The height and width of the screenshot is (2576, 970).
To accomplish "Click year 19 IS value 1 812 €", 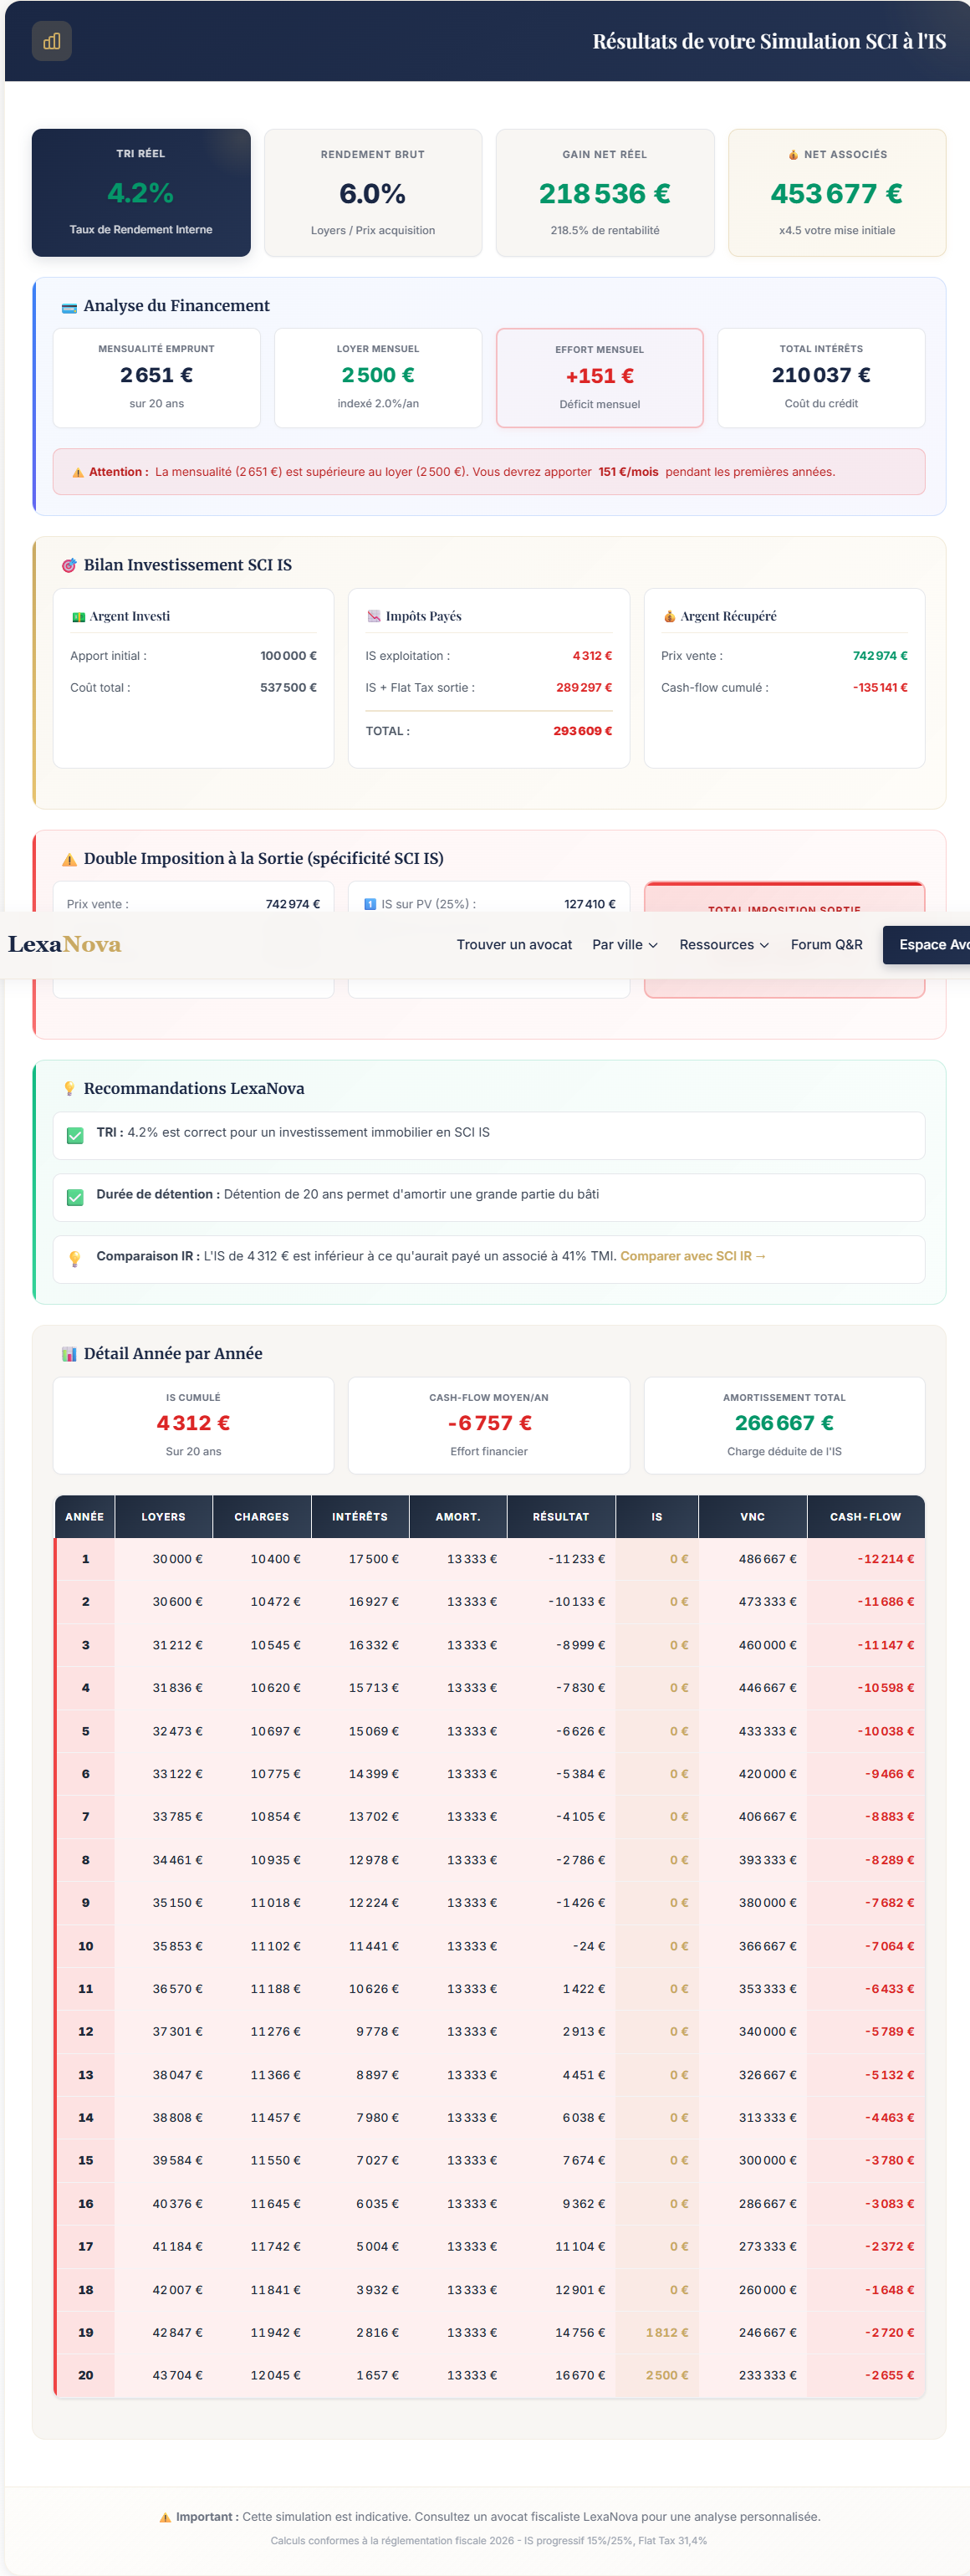I will coord(667,2332).
